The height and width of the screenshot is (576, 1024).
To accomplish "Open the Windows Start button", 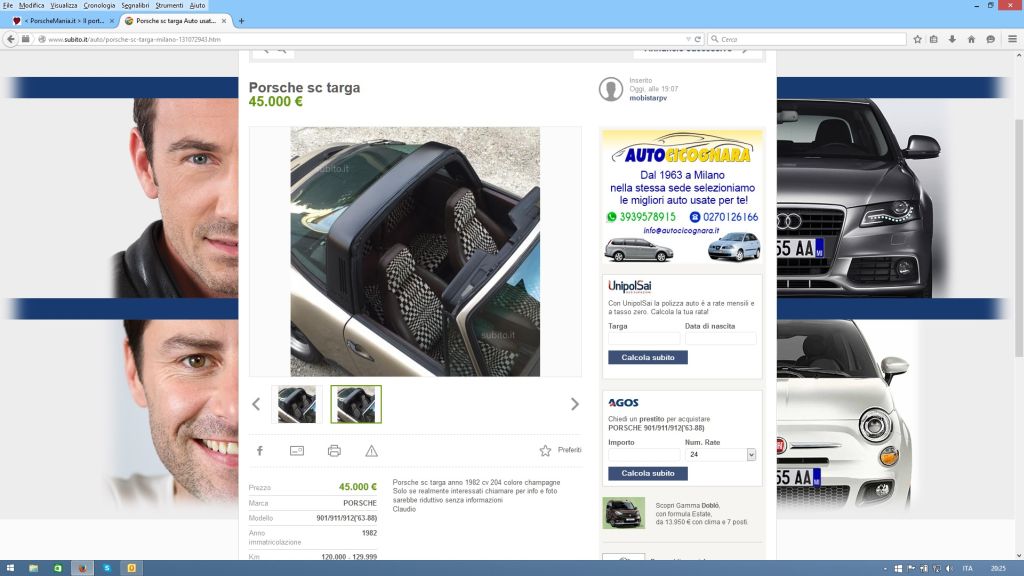I will click(10, 568).
